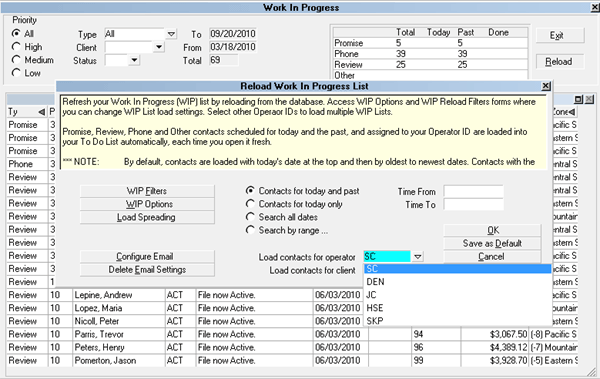The width and height of the screenshot is (600, 379).
Task: Close the Reload Work In Progress dialog
Action: pyautogui.click(x=546, y=86)
